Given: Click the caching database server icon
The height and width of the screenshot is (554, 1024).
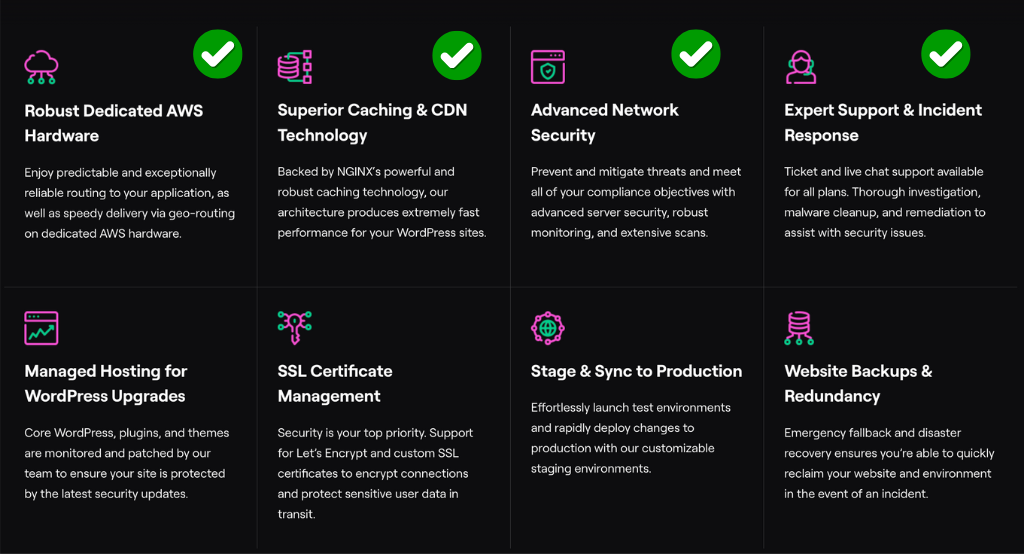Looking at the screenshot, I should tap(295, 67).
